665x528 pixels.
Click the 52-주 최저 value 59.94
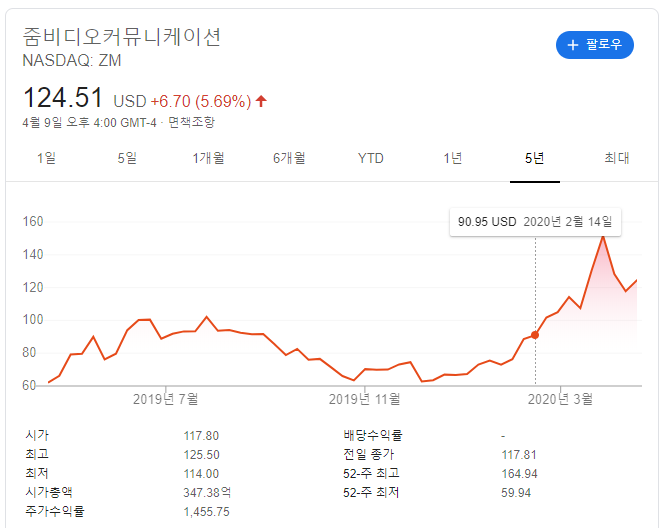click(516, 493)
